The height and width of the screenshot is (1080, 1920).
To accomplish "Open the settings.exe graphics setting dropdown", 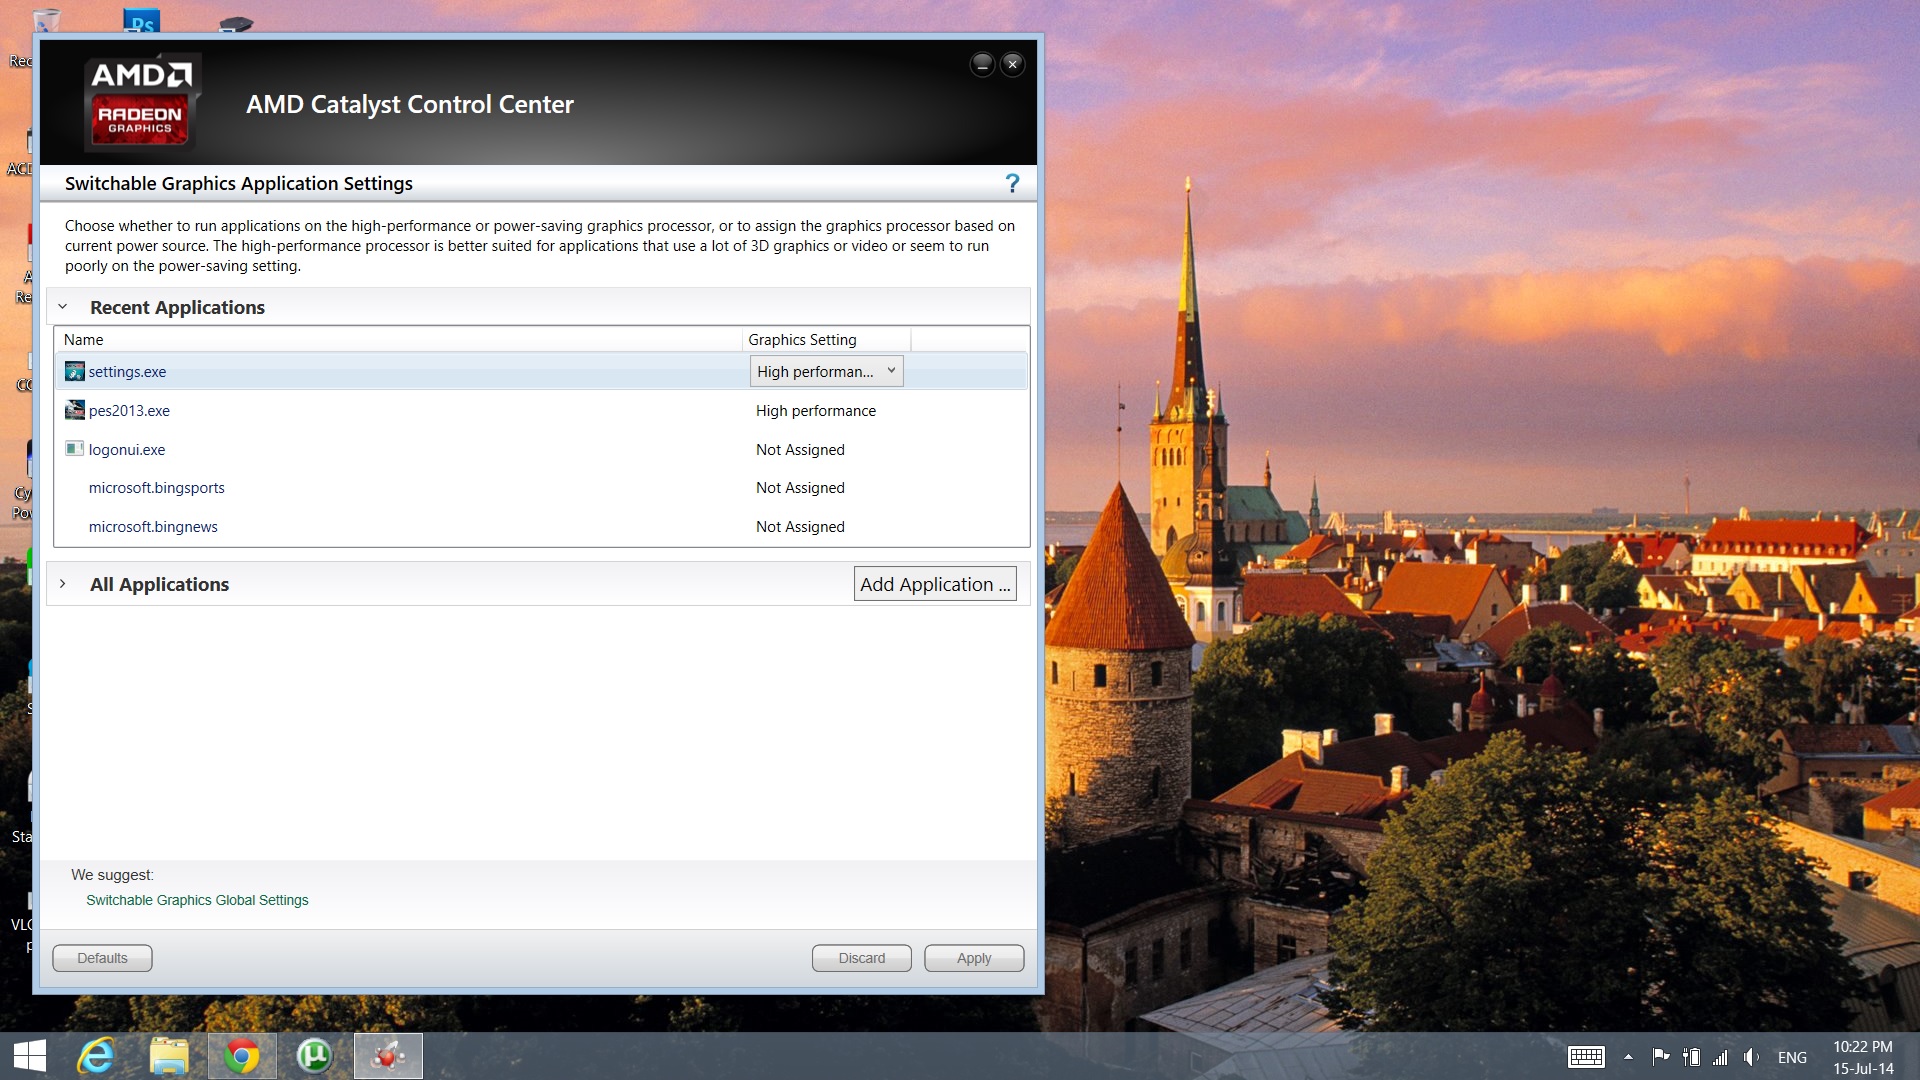I will coord(826,371).
